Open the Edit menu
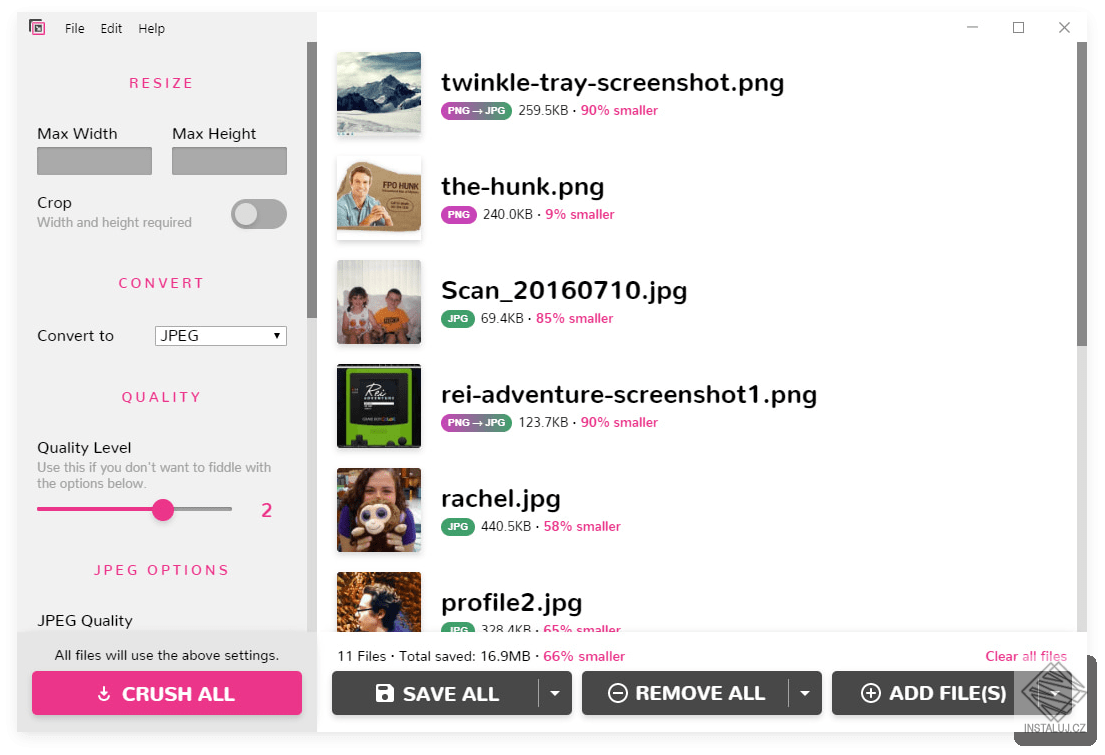 pyautogui.click(x=111, y=28)
